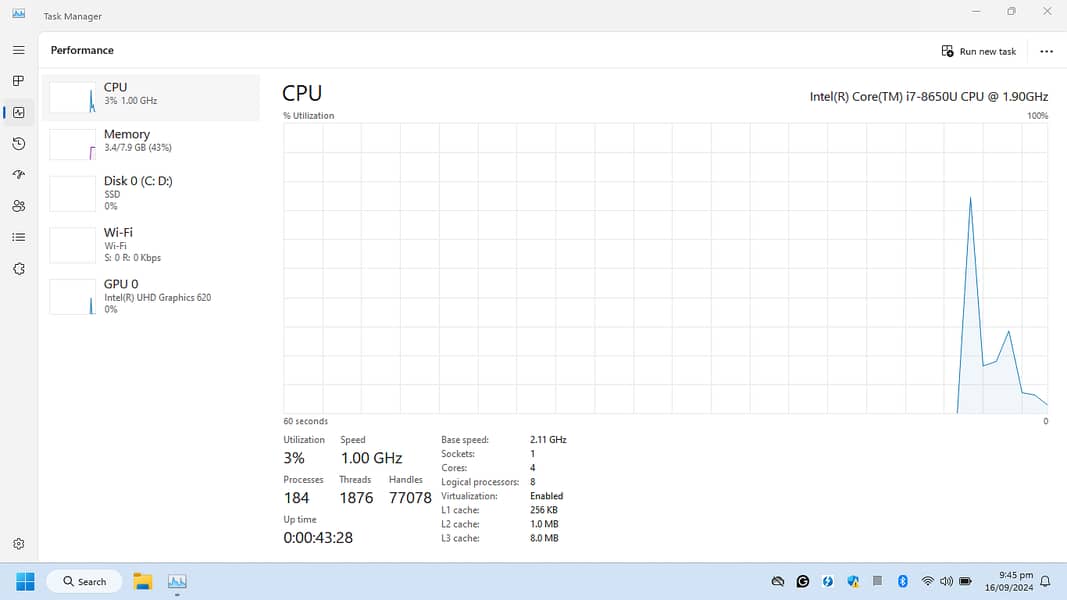
Task: Select the Memory performance item
Action: pos(150,144)
